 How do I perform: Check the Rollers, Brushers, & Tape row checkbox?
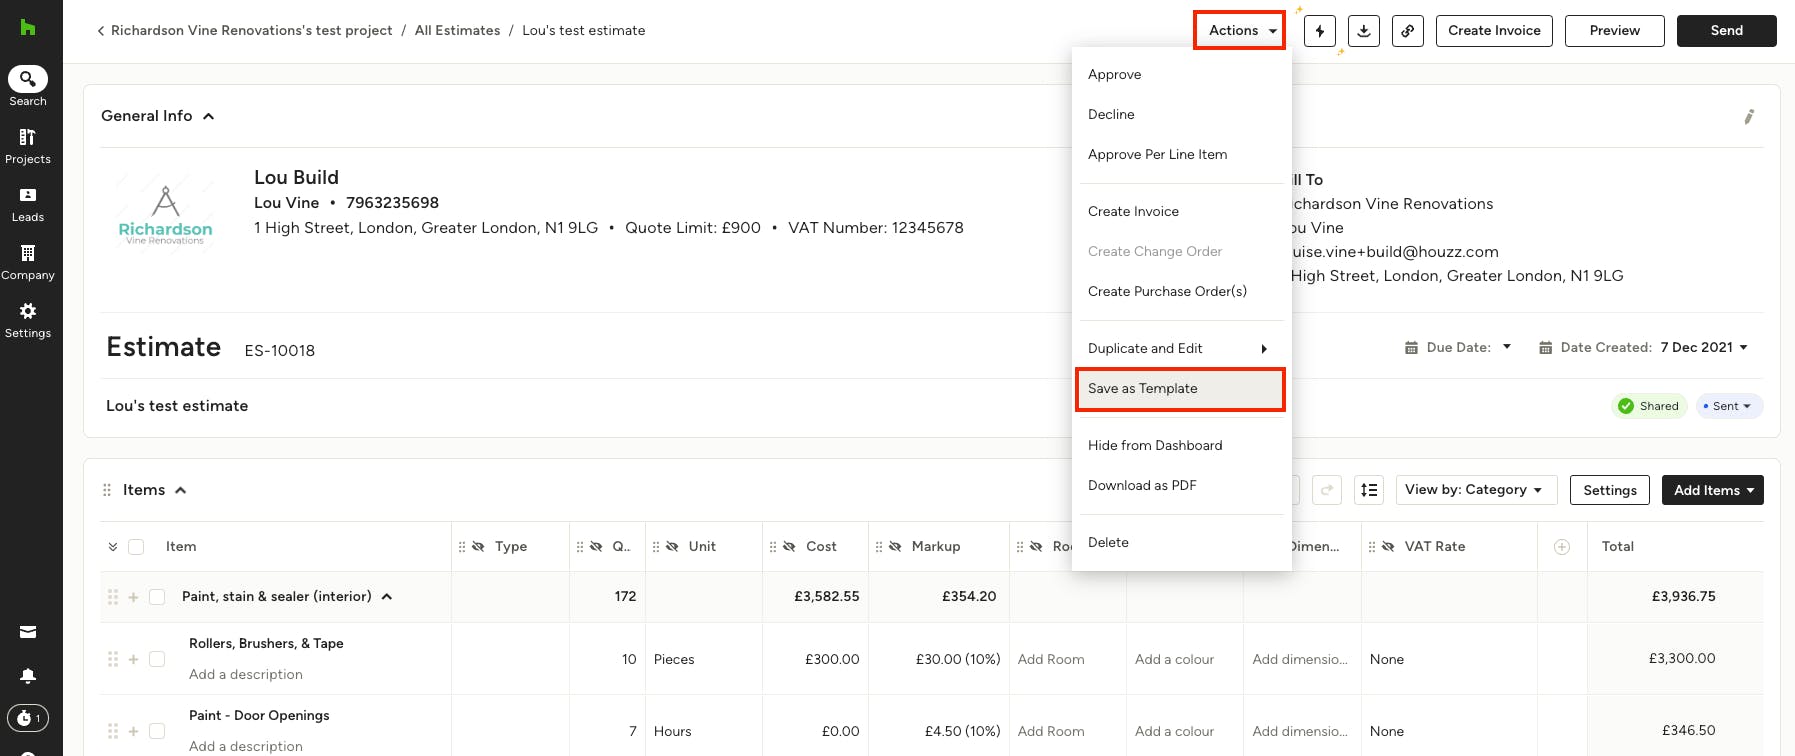pos(157,659)
